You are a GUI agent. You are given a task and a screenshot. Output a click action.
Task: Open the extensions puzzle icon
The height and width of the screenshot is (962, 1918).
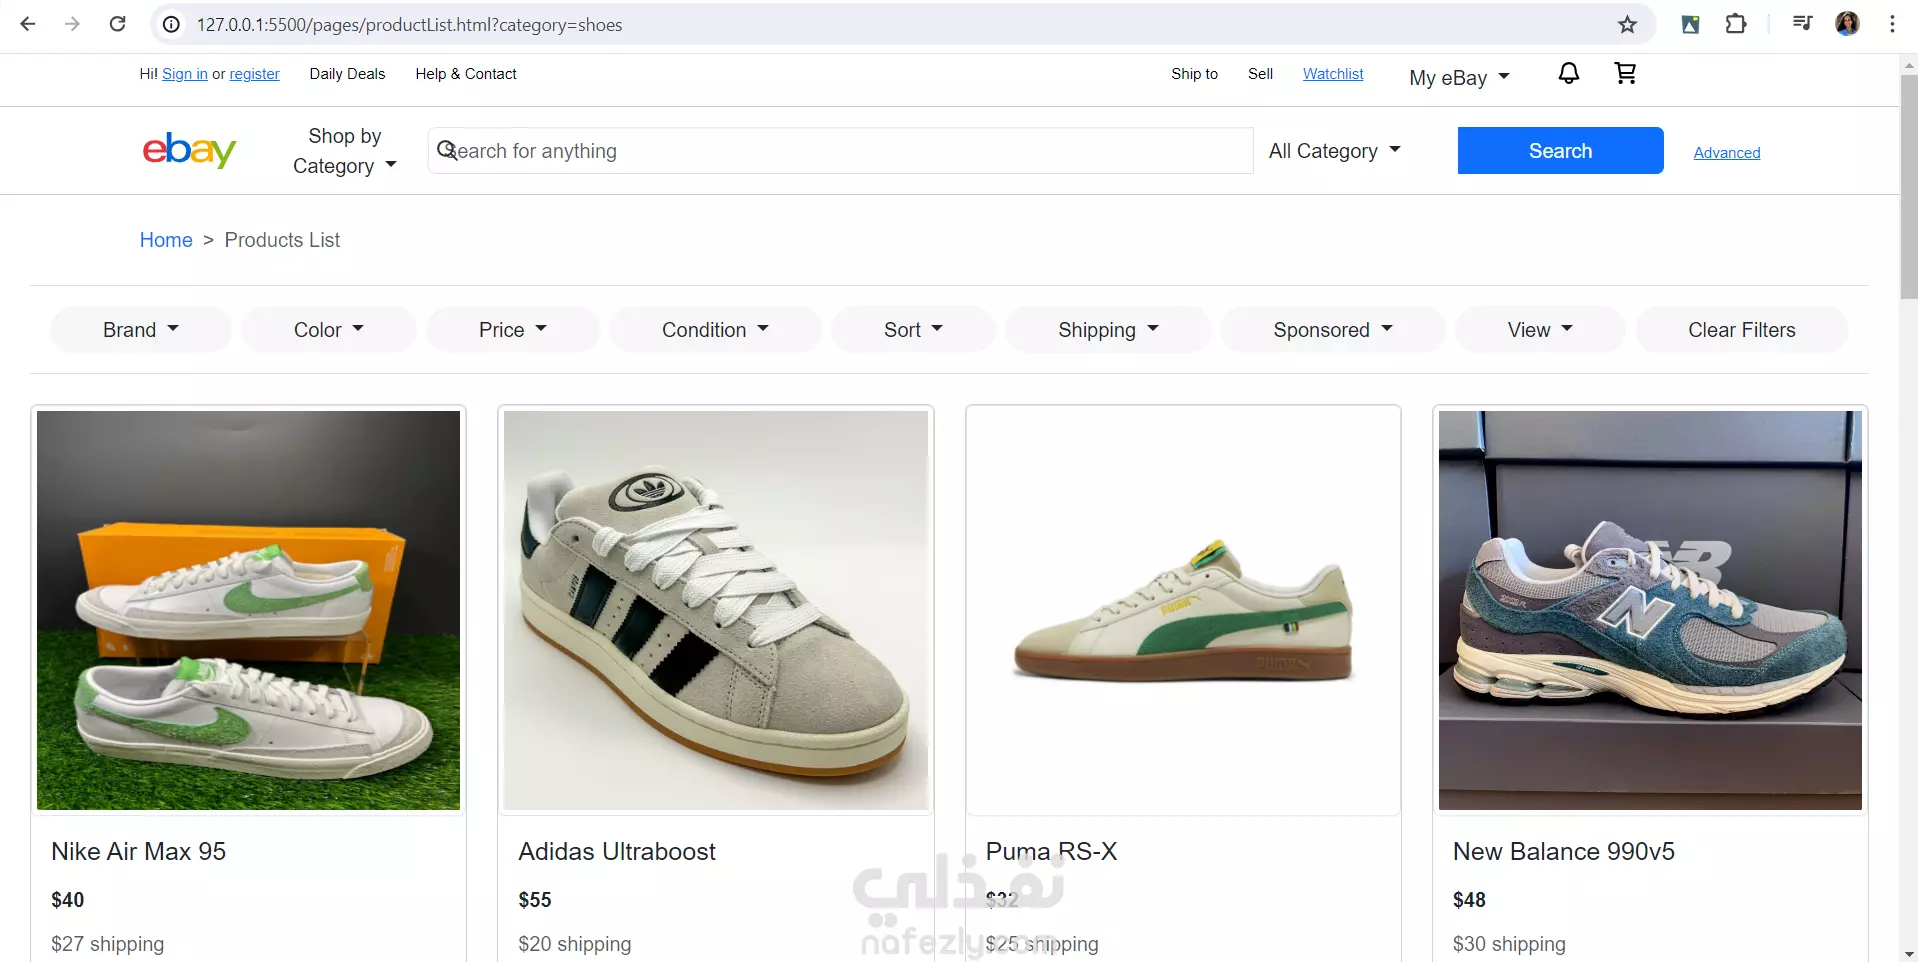tap(1736, 24)
